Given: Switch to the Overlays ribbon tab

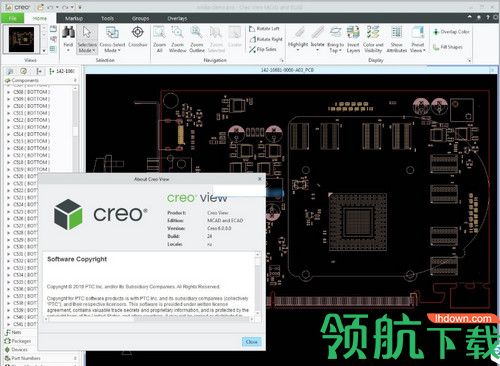Looking at the screenshot, I should pos(177,18).
